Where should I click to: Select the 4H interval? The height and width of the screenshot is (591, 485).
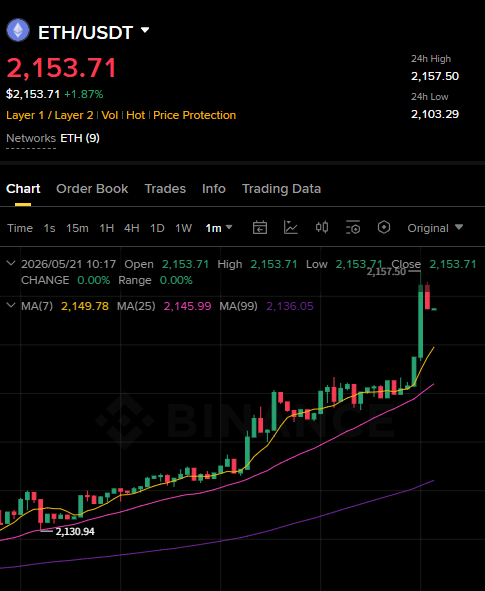(x=132, y=228)
